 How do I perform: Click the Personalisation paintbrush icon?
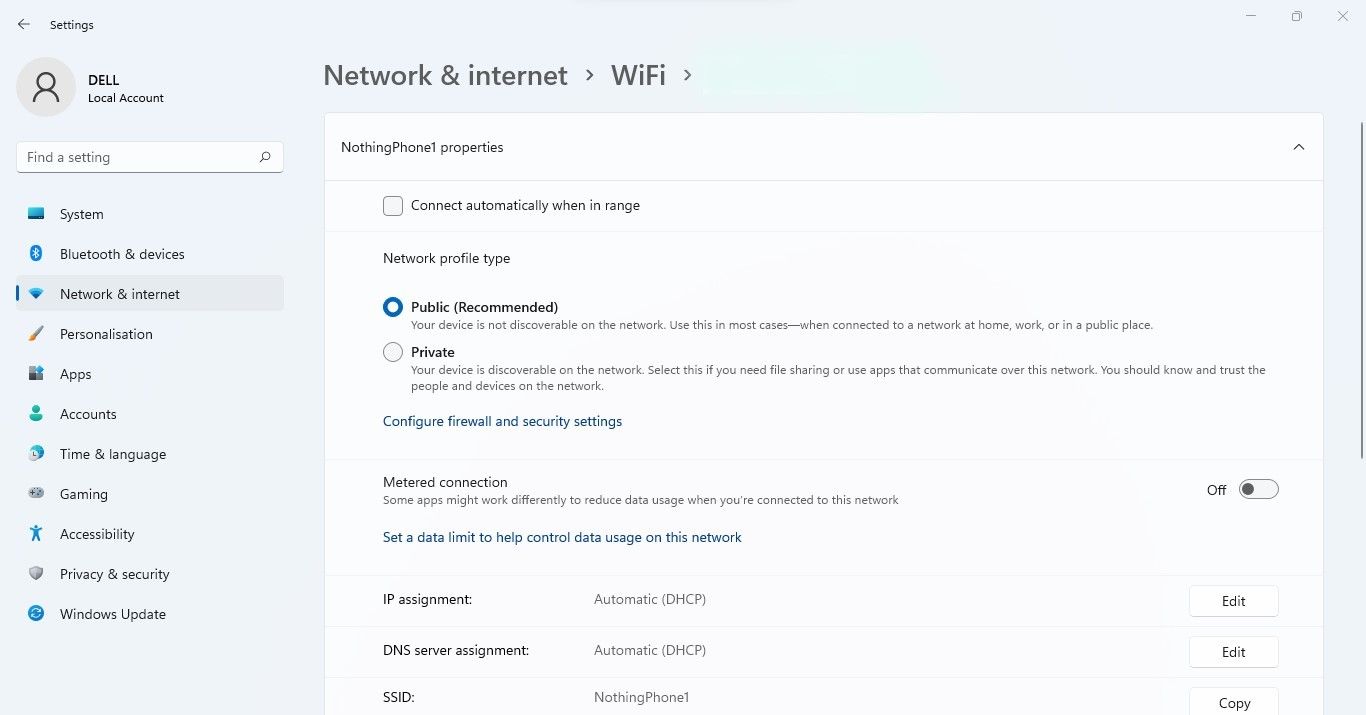[36, 334]
